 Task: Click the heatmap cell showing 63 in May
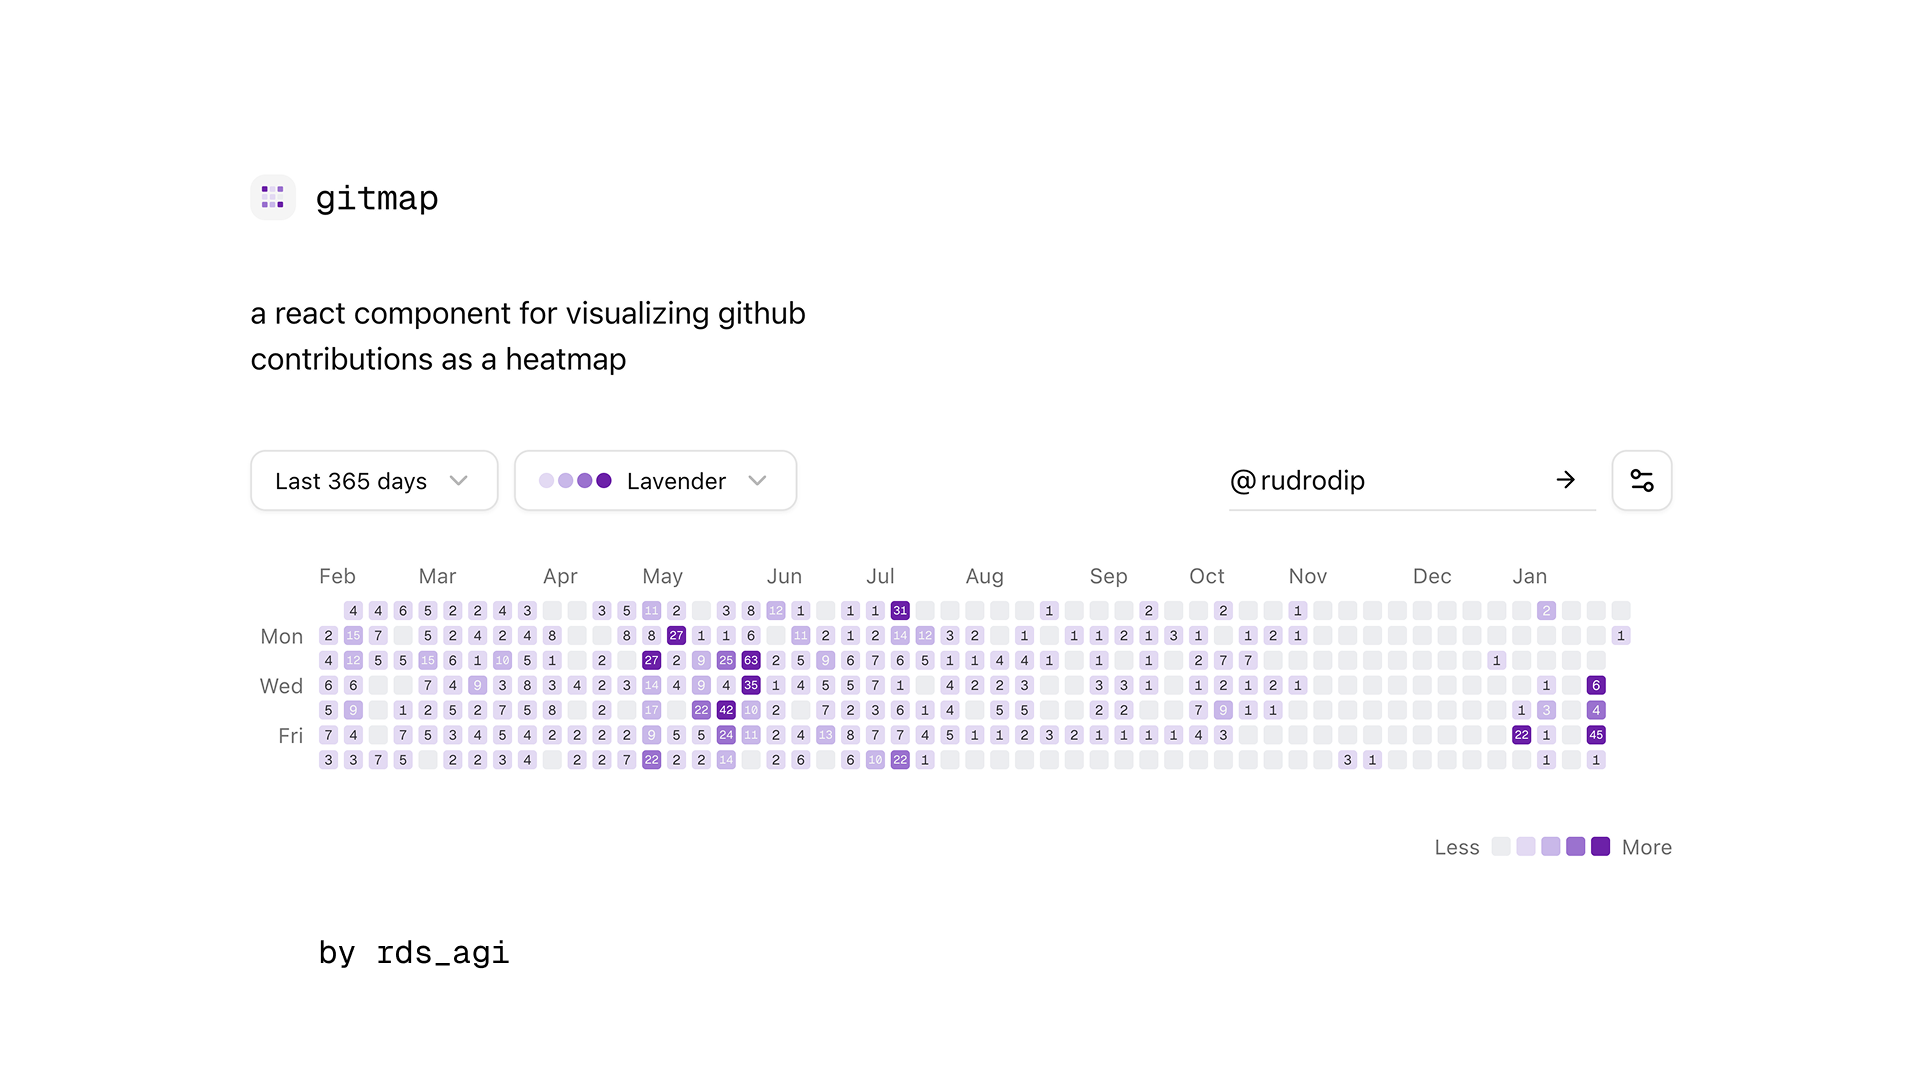coord(751,660)
